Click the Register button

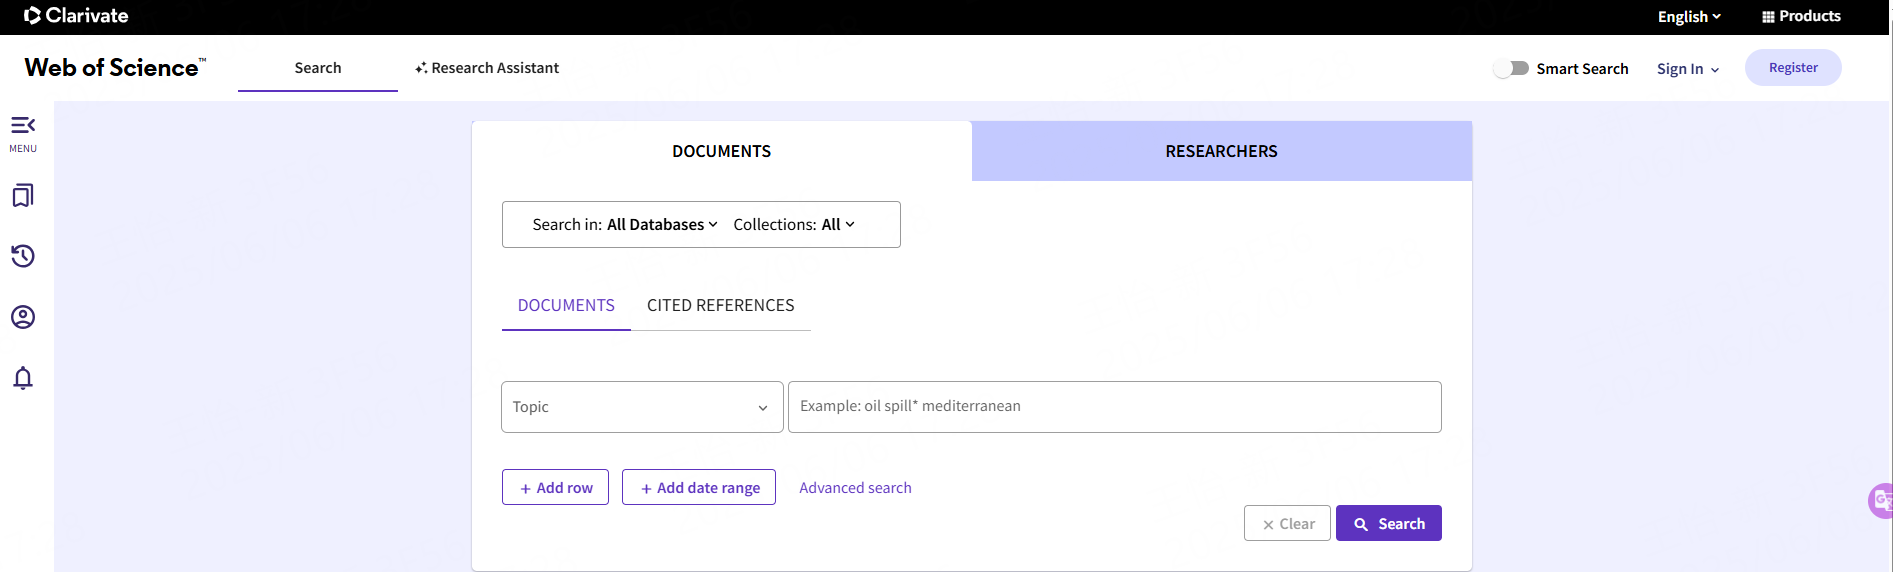tap(1793, 67)
